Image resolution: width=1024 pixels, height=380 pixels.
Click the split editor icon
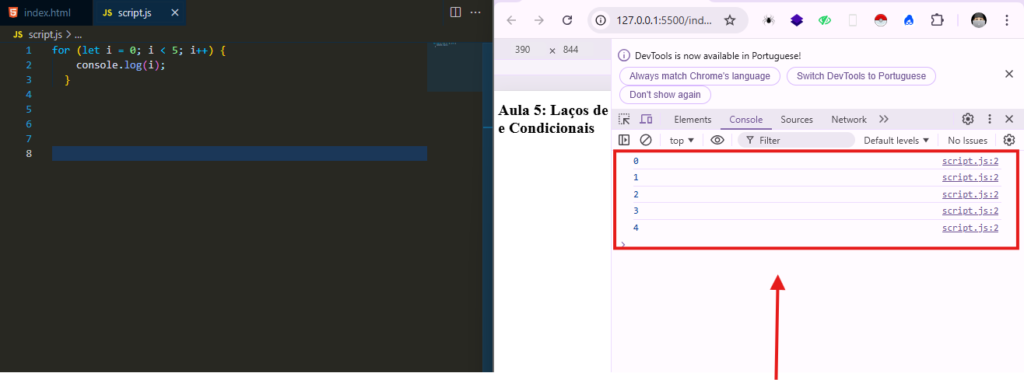coord(456,12)
